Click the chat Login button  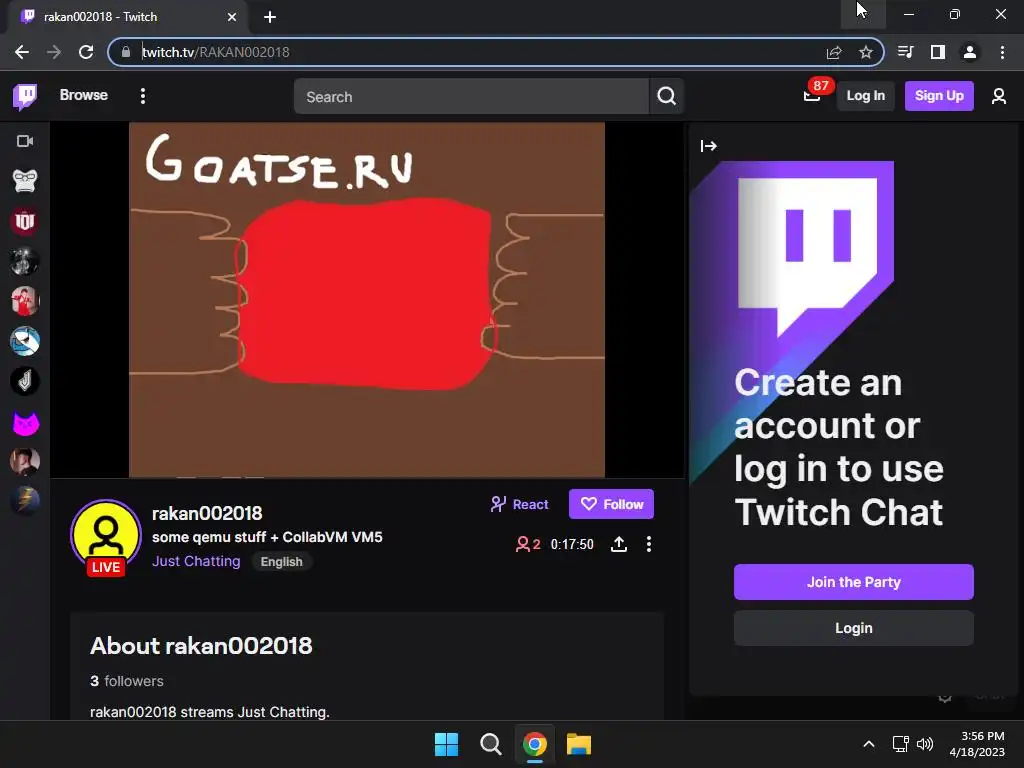(x=854, y=628)
